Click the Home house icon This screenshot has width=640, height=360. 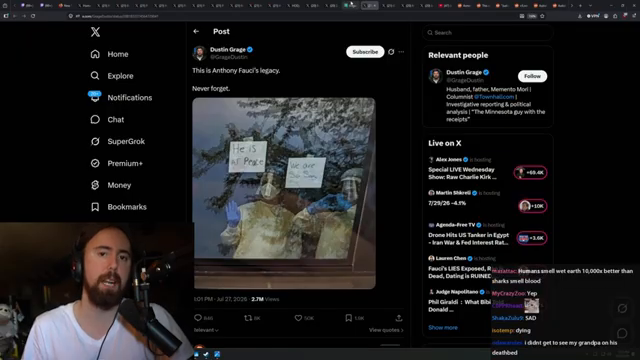pyautogui.click(x=95, y=54)
